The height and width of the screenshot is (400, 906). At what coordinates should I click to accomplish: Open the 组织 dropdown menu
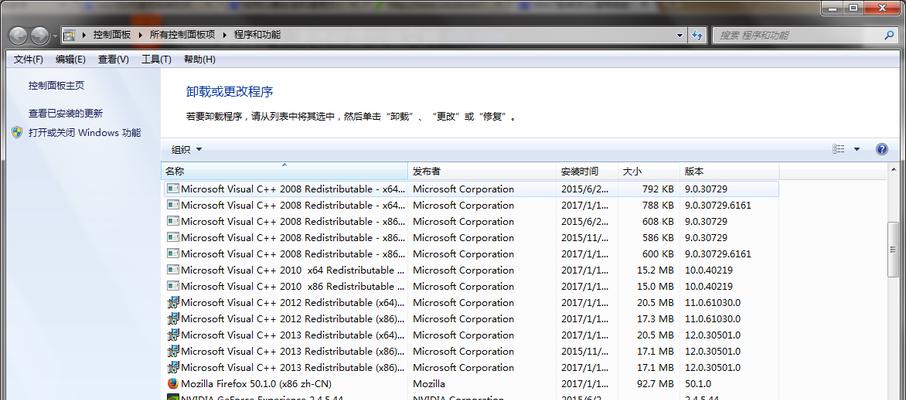click(x=187, y=149)
